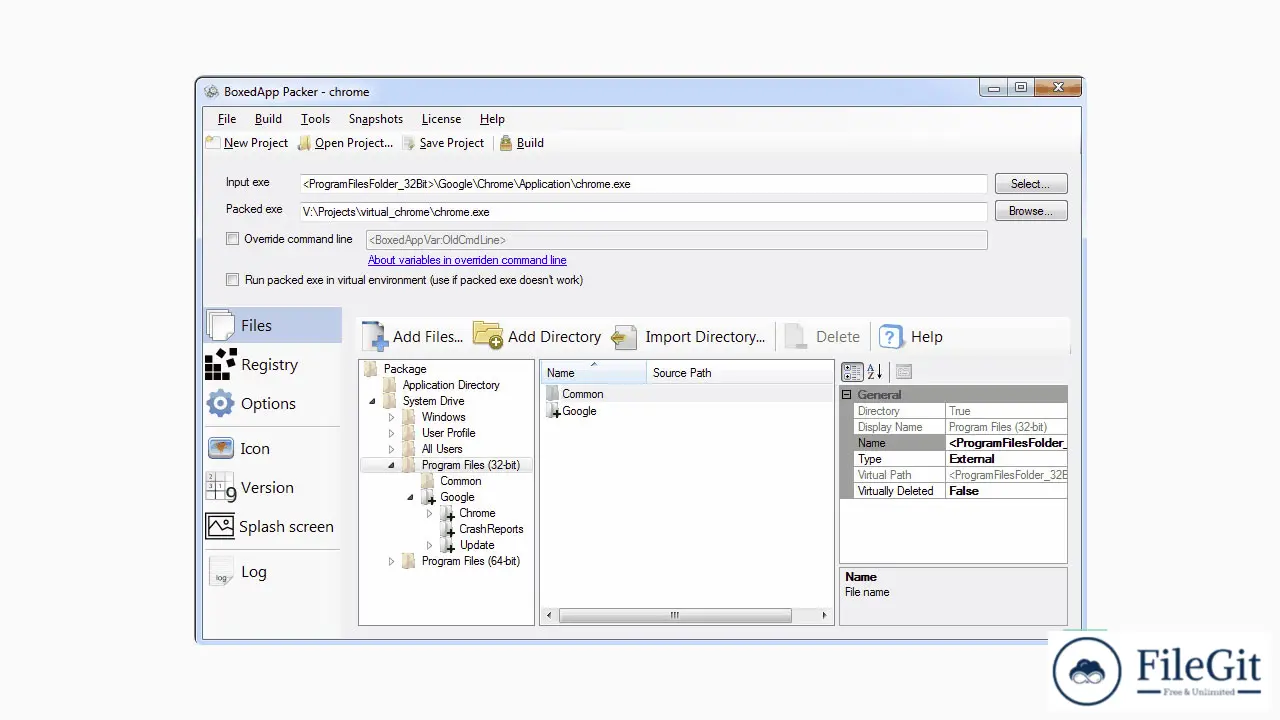Open the Files section icon
The height and width of the screenshot is (720, 1280).
221,325
